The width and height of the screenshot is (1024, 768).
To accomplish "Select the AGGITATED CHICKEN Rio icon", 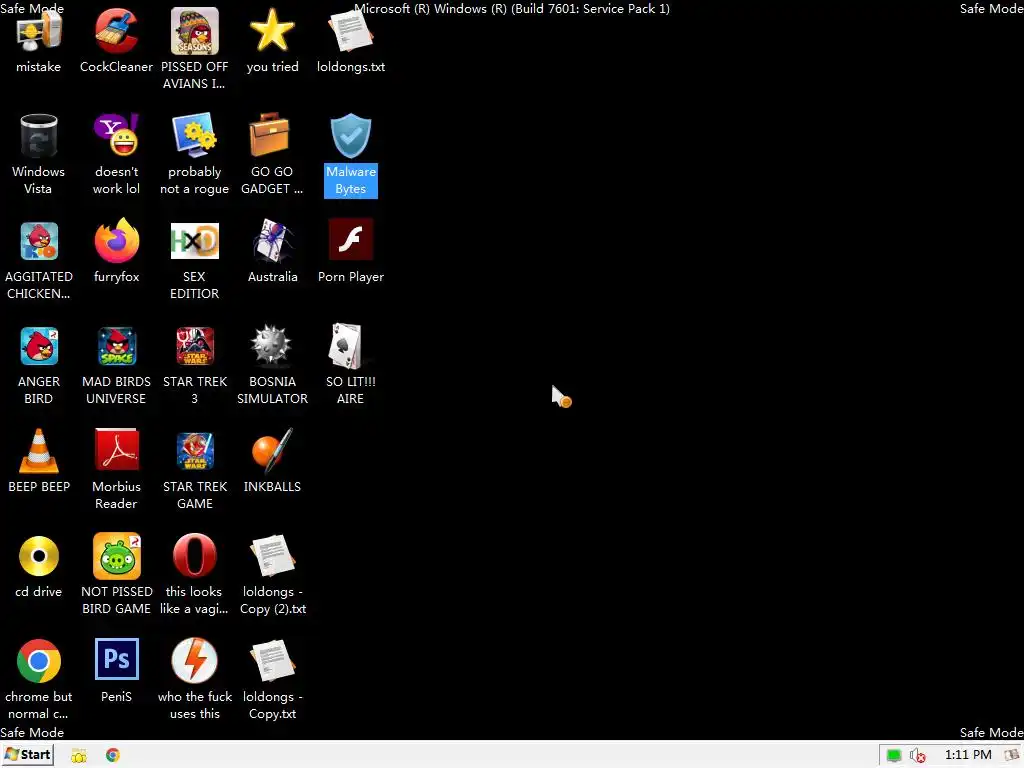I will (x=39, y=241).
